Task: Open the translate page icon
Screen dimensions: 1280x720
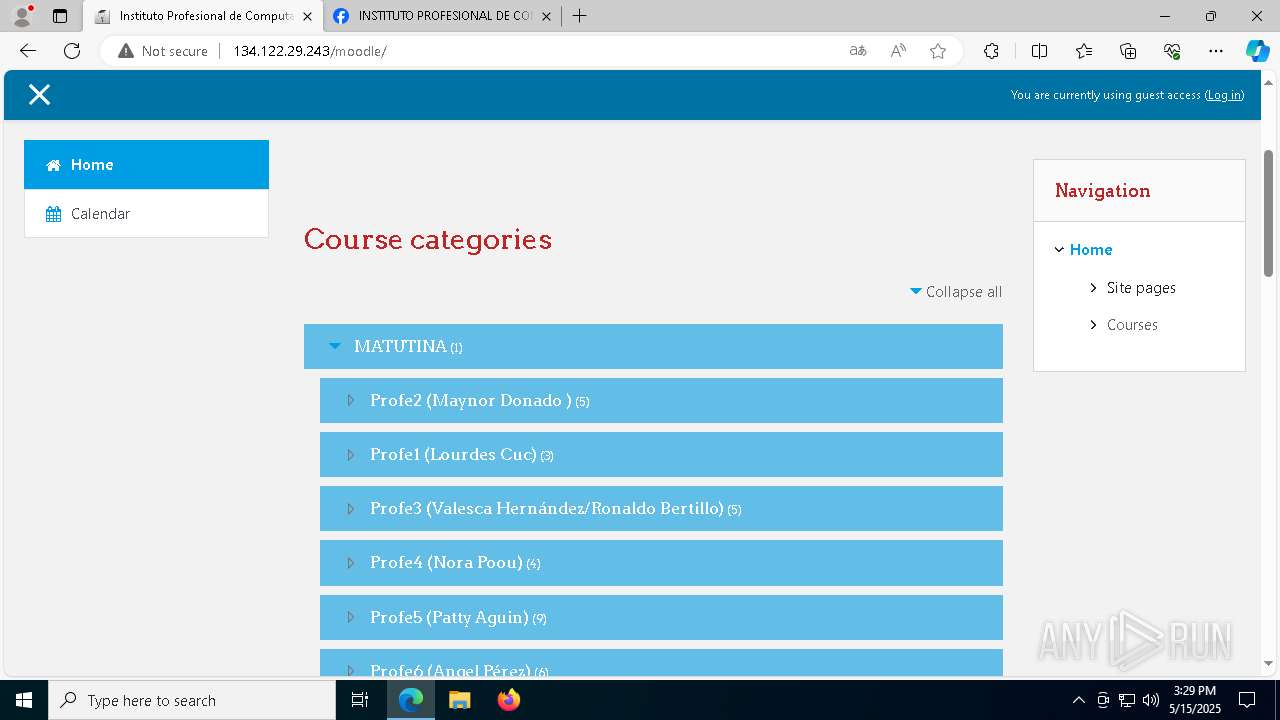Action: [858, 51]
